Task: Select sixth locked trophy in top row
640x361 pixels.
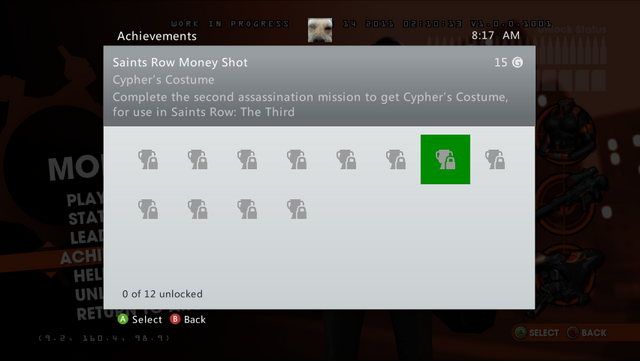Action: pos(396,159)
